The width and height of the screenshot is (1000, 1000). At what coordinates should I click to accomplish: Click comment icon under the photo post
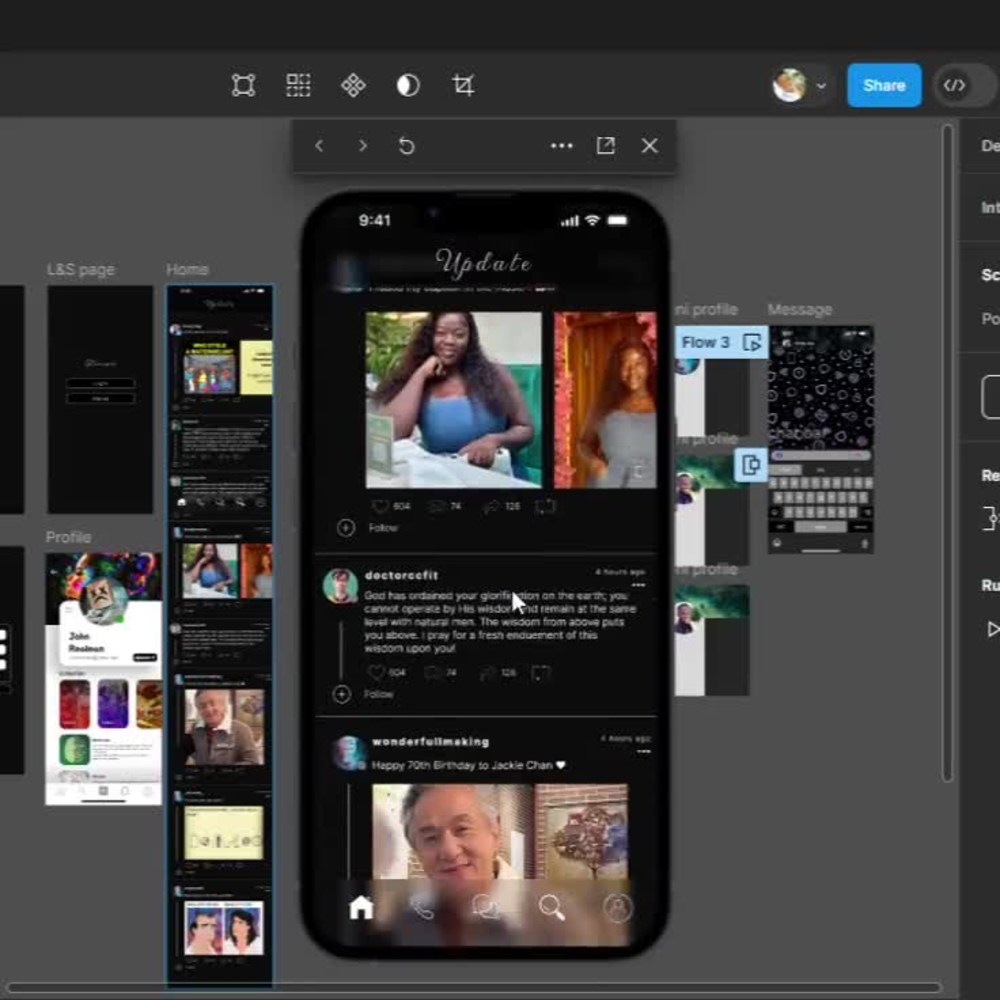437,506
